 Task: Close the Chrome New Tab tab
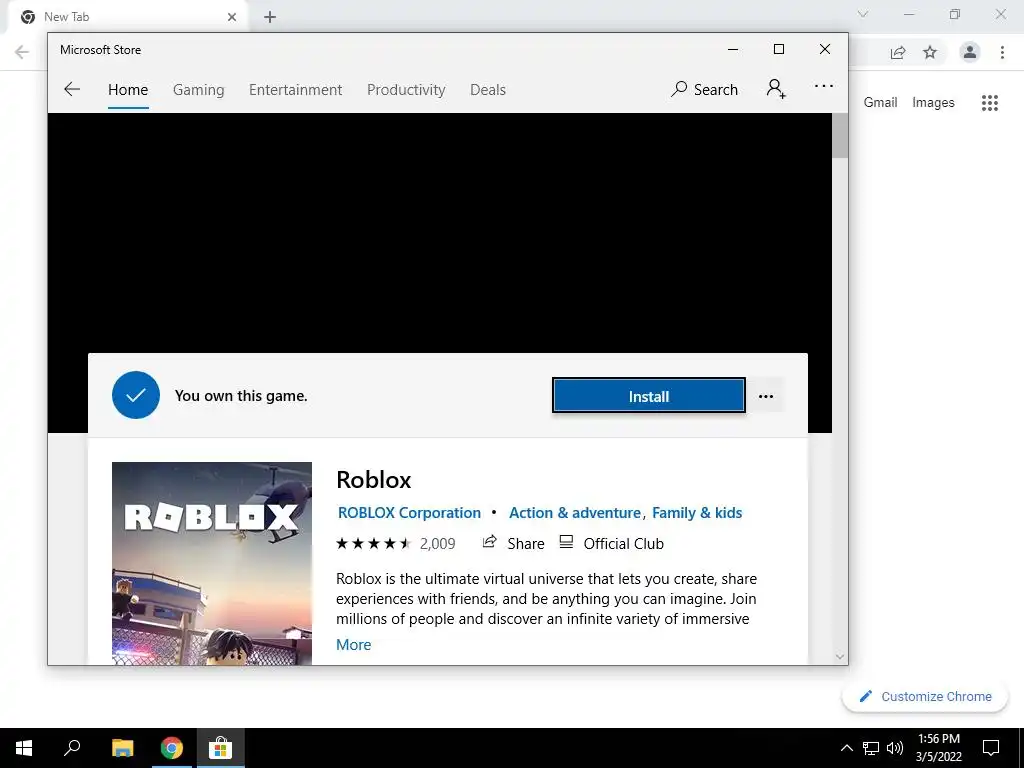click(232, 17)
